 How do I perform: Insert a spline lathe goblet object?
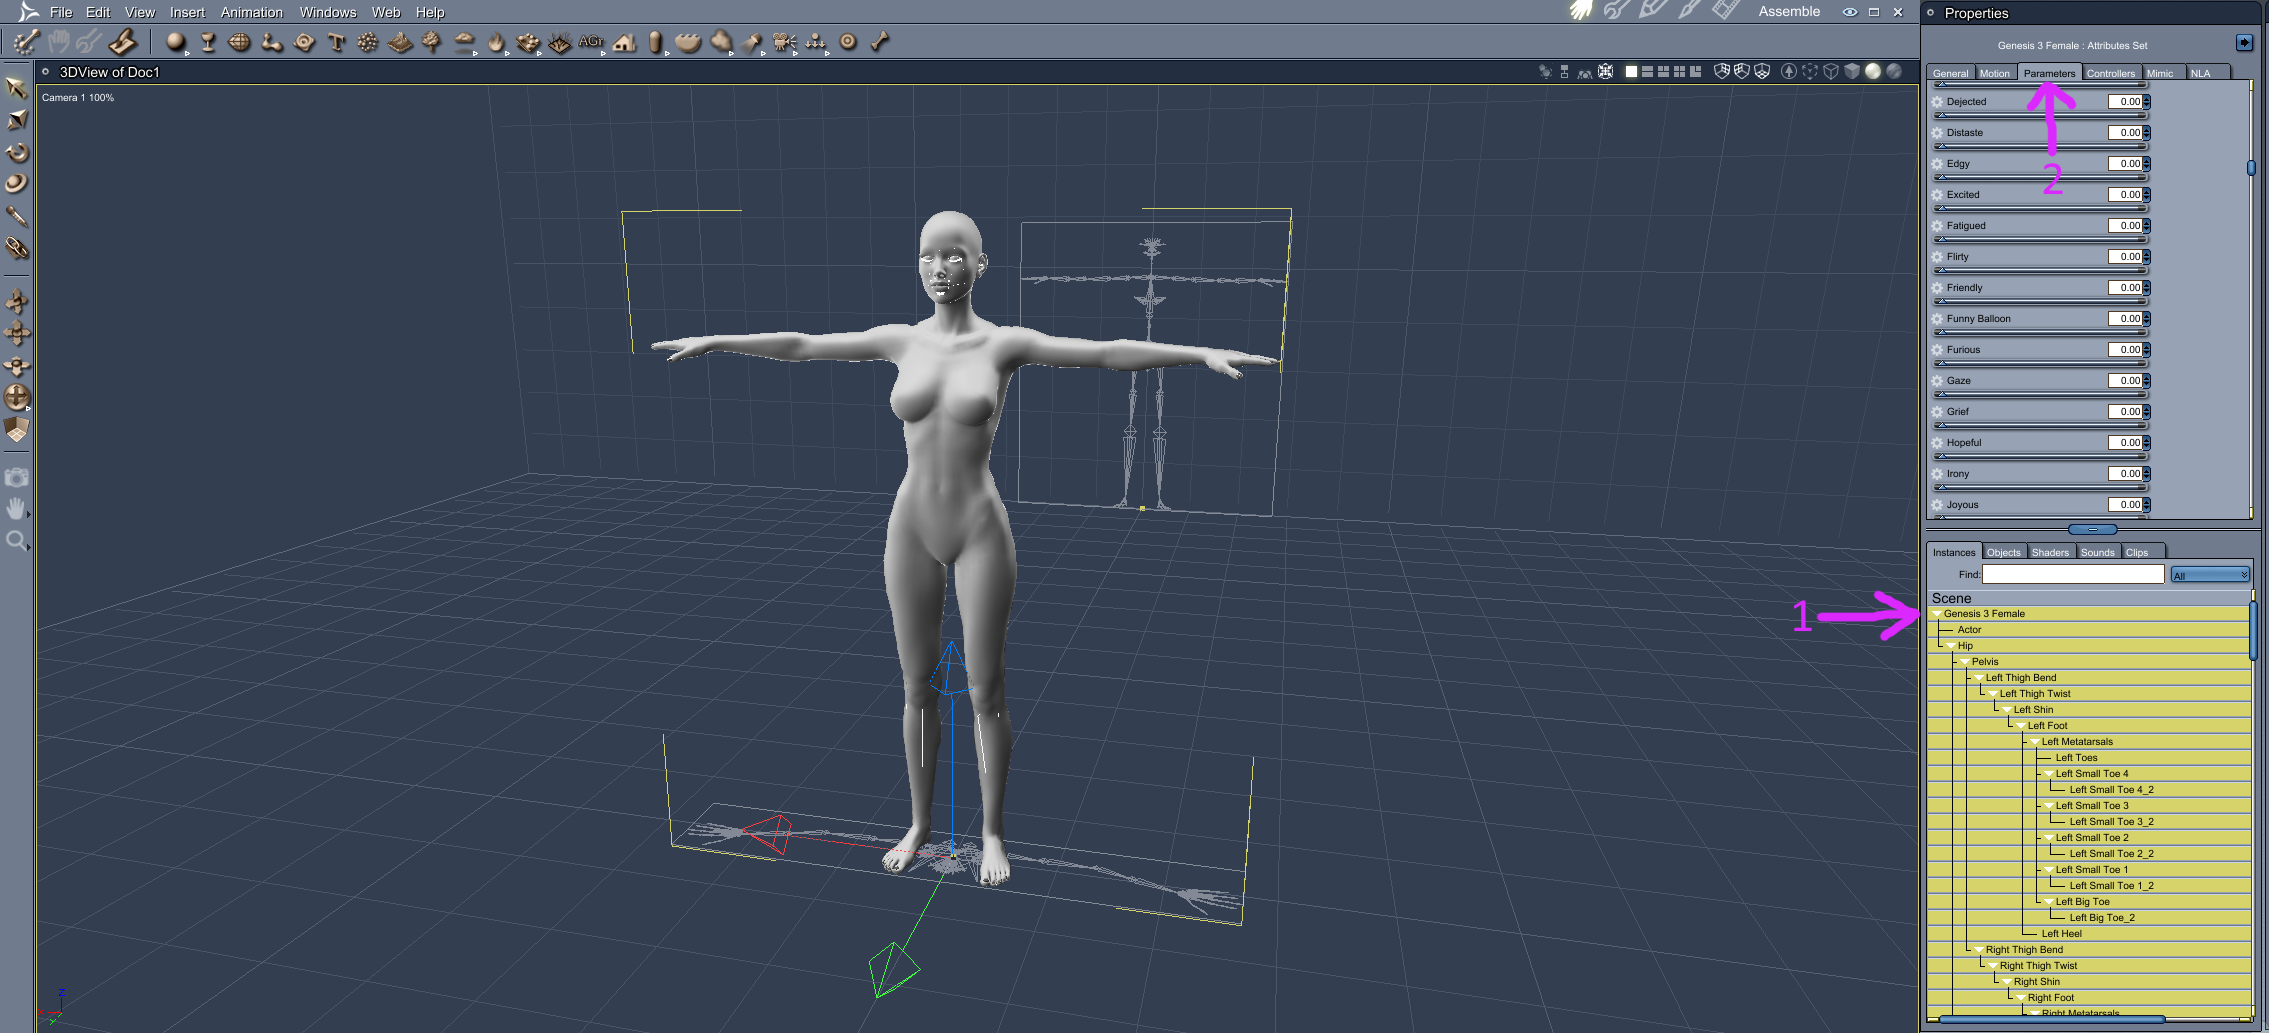(208, 42)
